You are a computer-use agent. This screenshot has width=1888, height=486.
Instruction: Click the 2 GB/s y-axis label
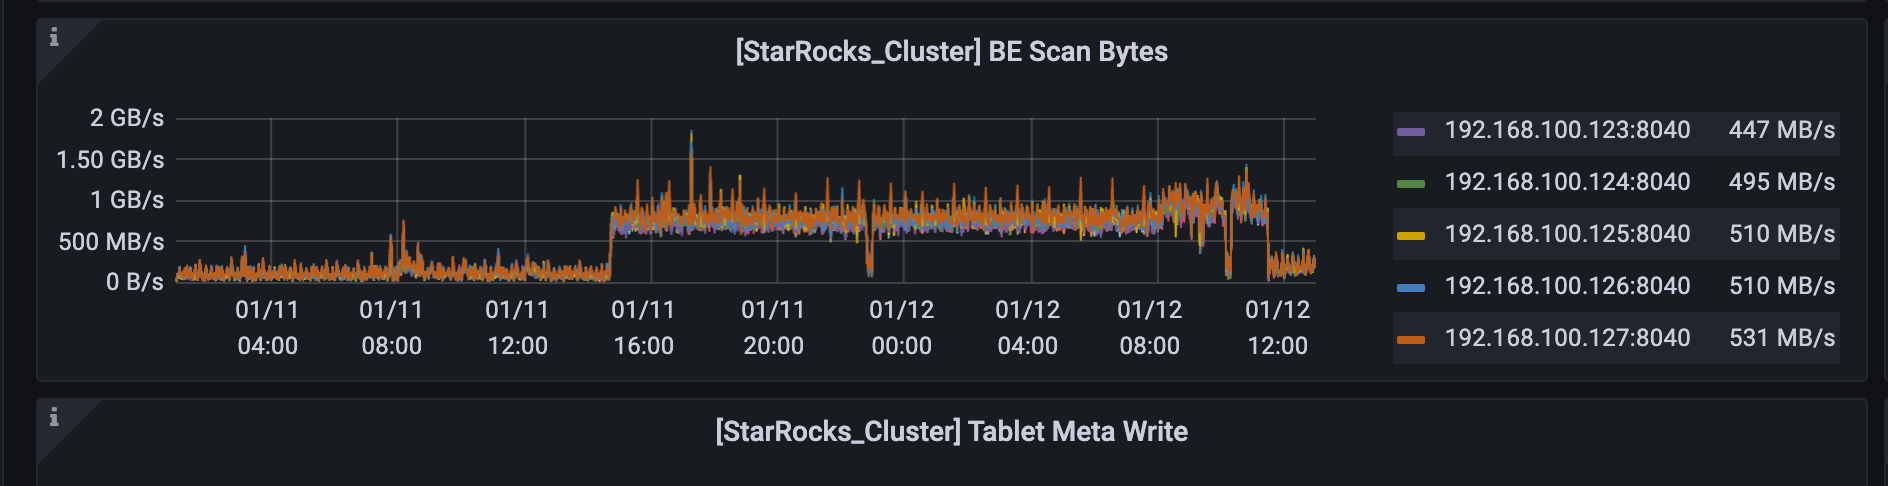(x=127, y=118)
